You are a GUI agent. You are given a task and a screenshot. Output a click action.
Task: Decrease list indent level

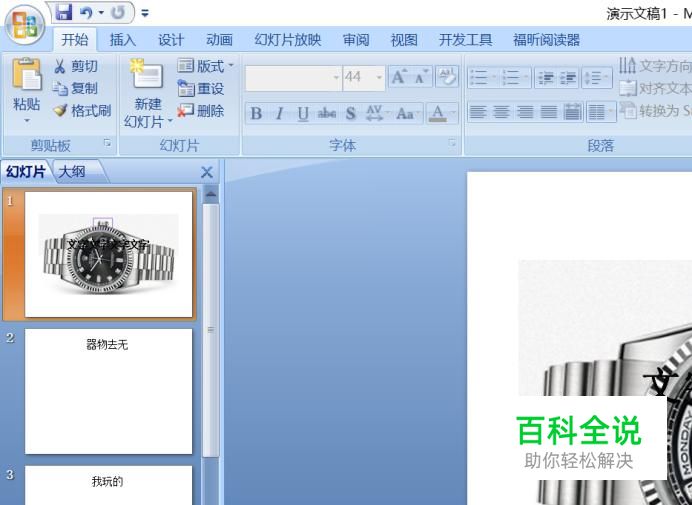[546, 78]
